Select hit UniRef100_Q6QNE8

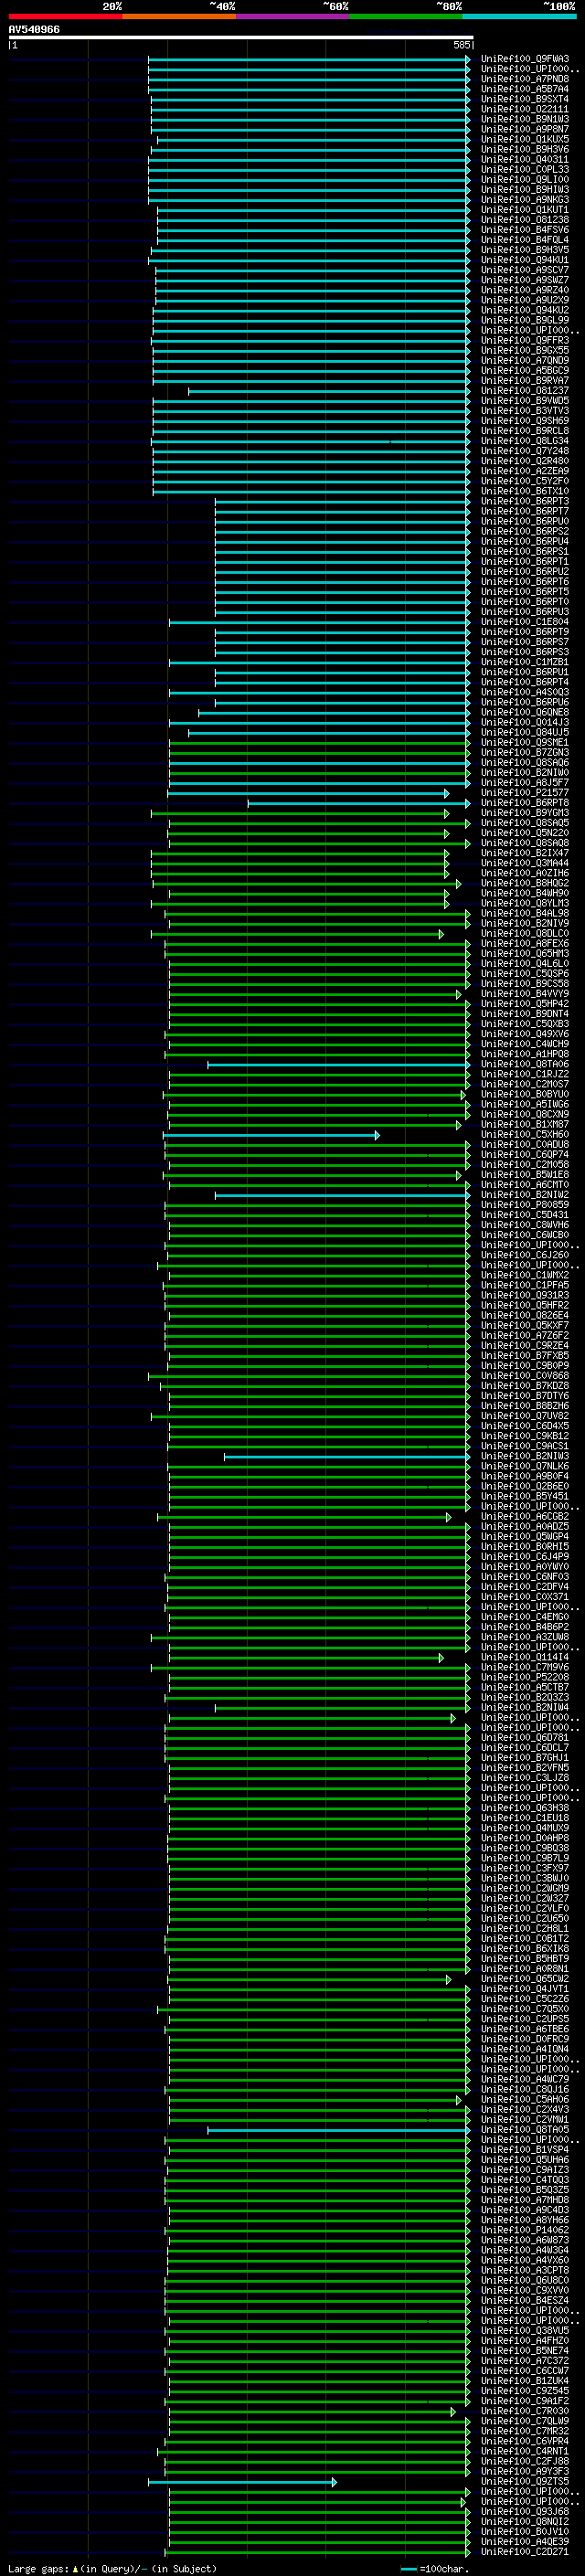coord(525,712)
